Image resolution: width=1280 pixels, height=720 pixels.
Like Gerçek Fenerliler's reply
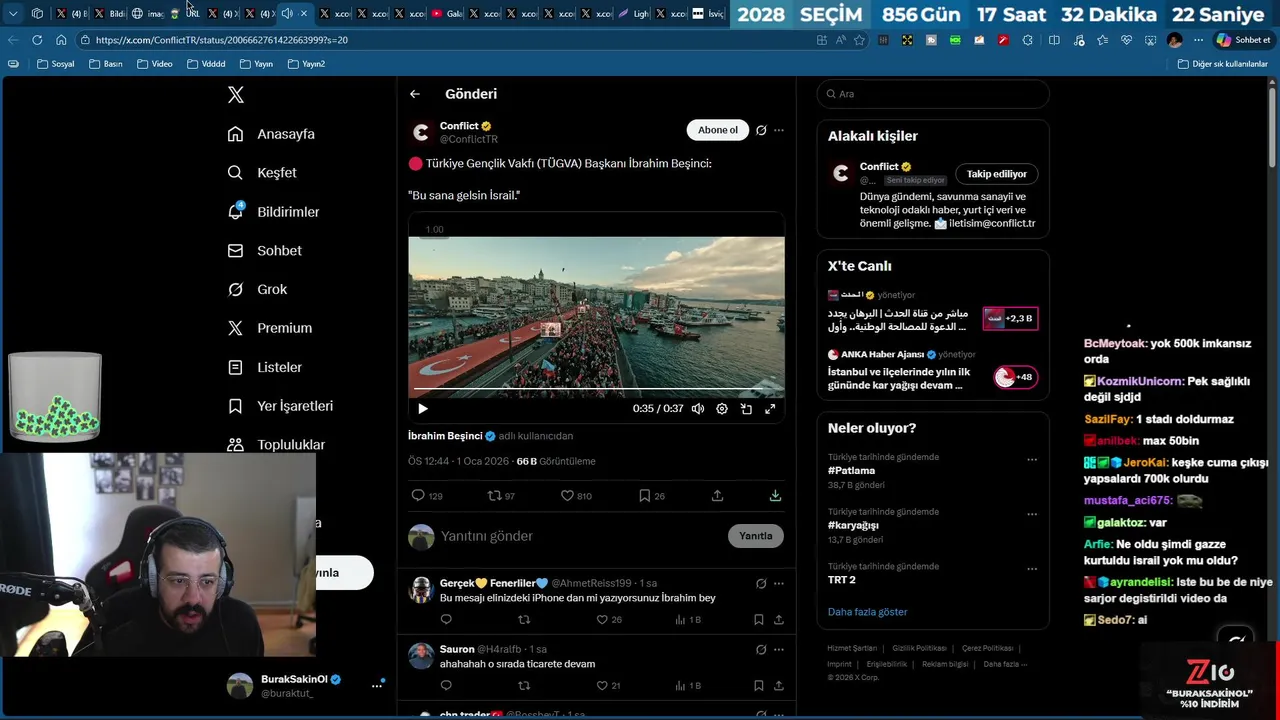609,620
